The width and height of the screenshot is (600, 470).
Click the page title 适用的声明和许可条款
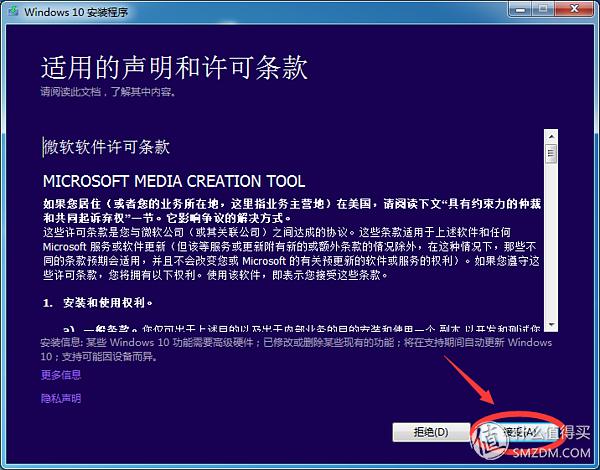coord(174,68)
